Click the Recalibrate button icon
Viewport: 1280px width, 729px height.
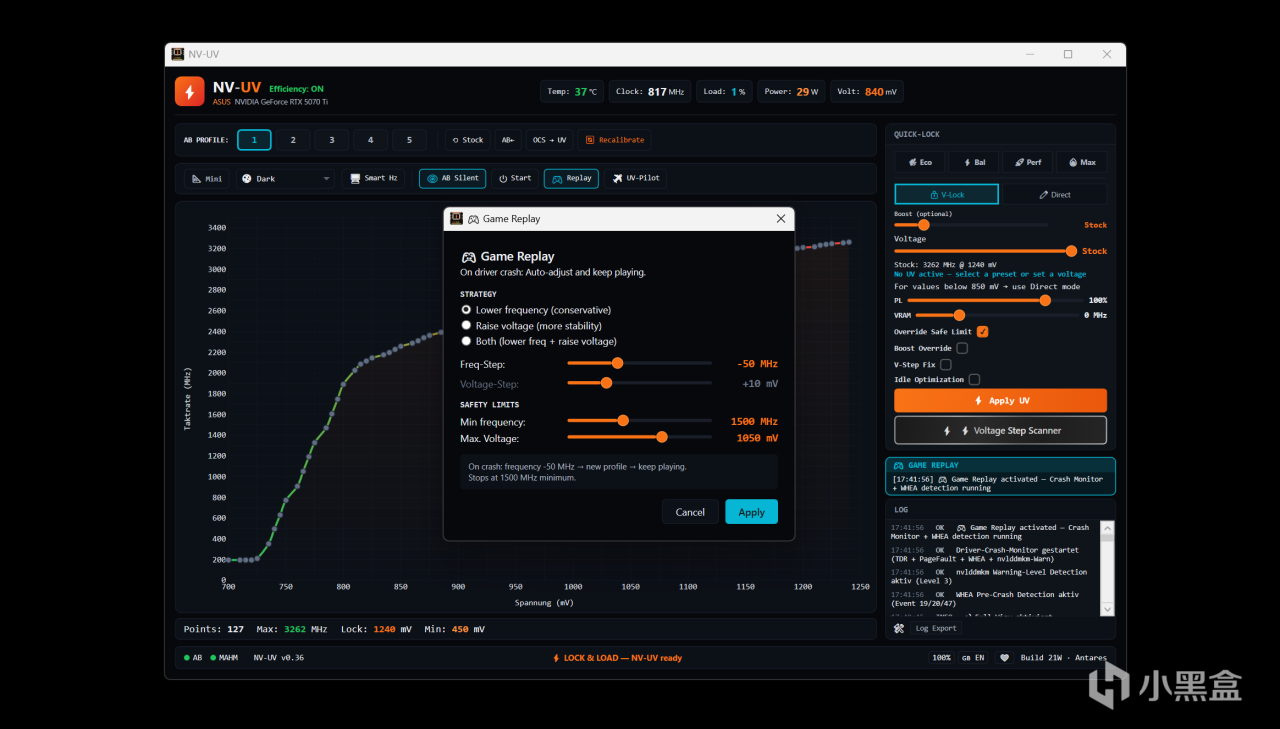point(590,140)
